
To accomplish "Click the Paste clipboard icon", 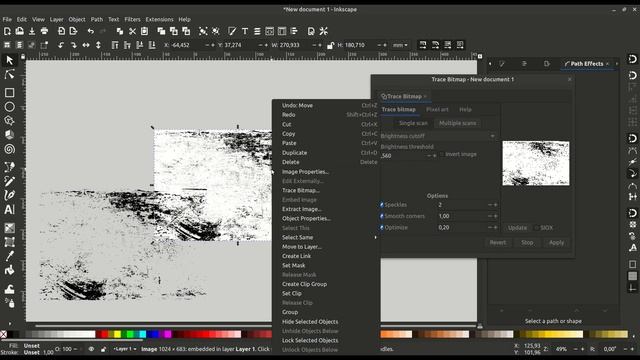I will 144,31.
